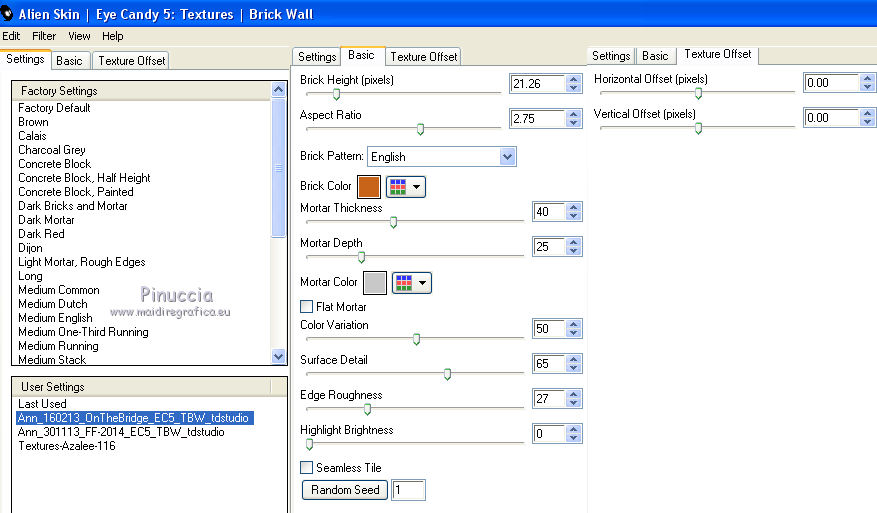Select Settings tab in middle panel
This screenshot has height=513, width=877.
tap(317, 57)
